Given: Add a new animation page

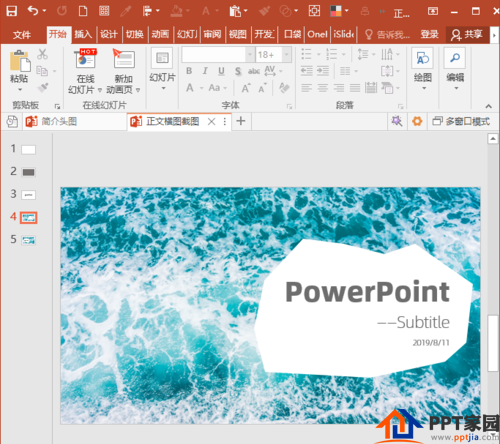Looking at the screenshot, I should 123,71.
